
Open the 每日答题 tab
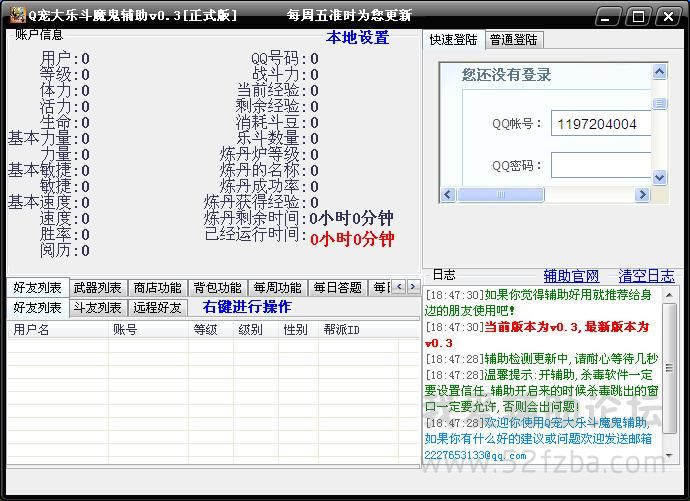[x=338, y=288]
